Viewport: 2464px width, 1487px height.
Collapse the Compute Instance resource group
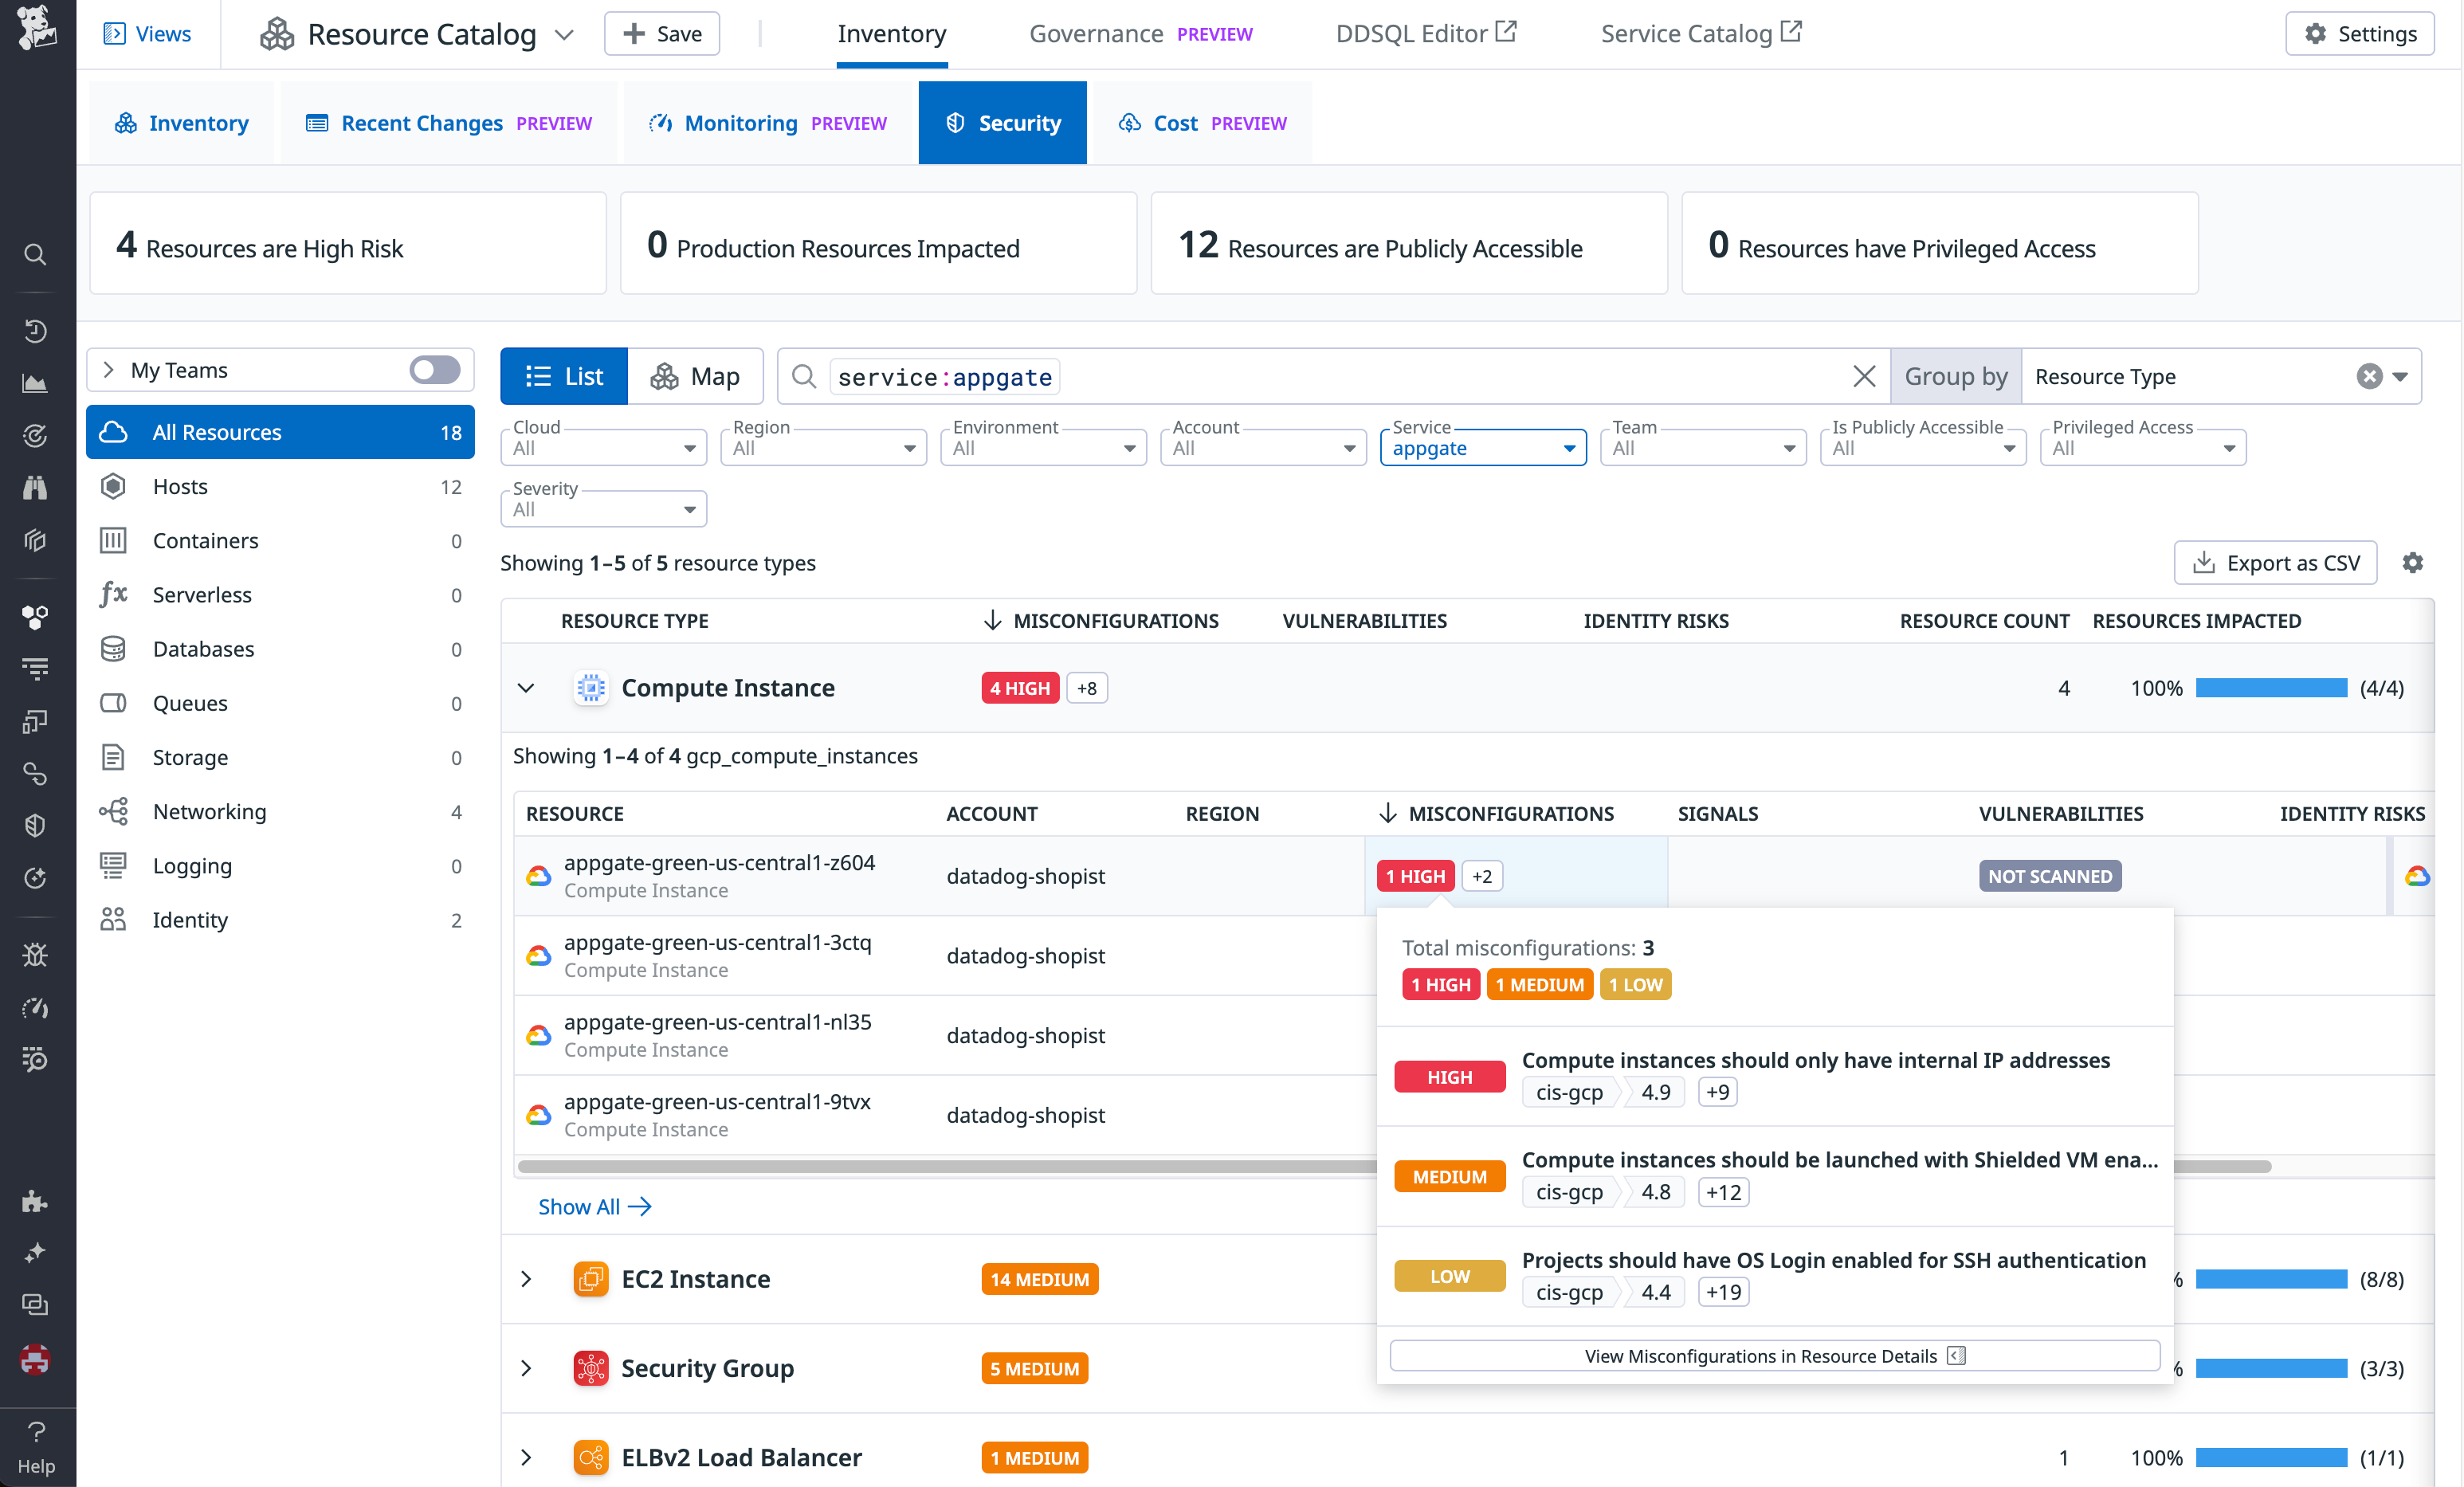coord(527,688)
